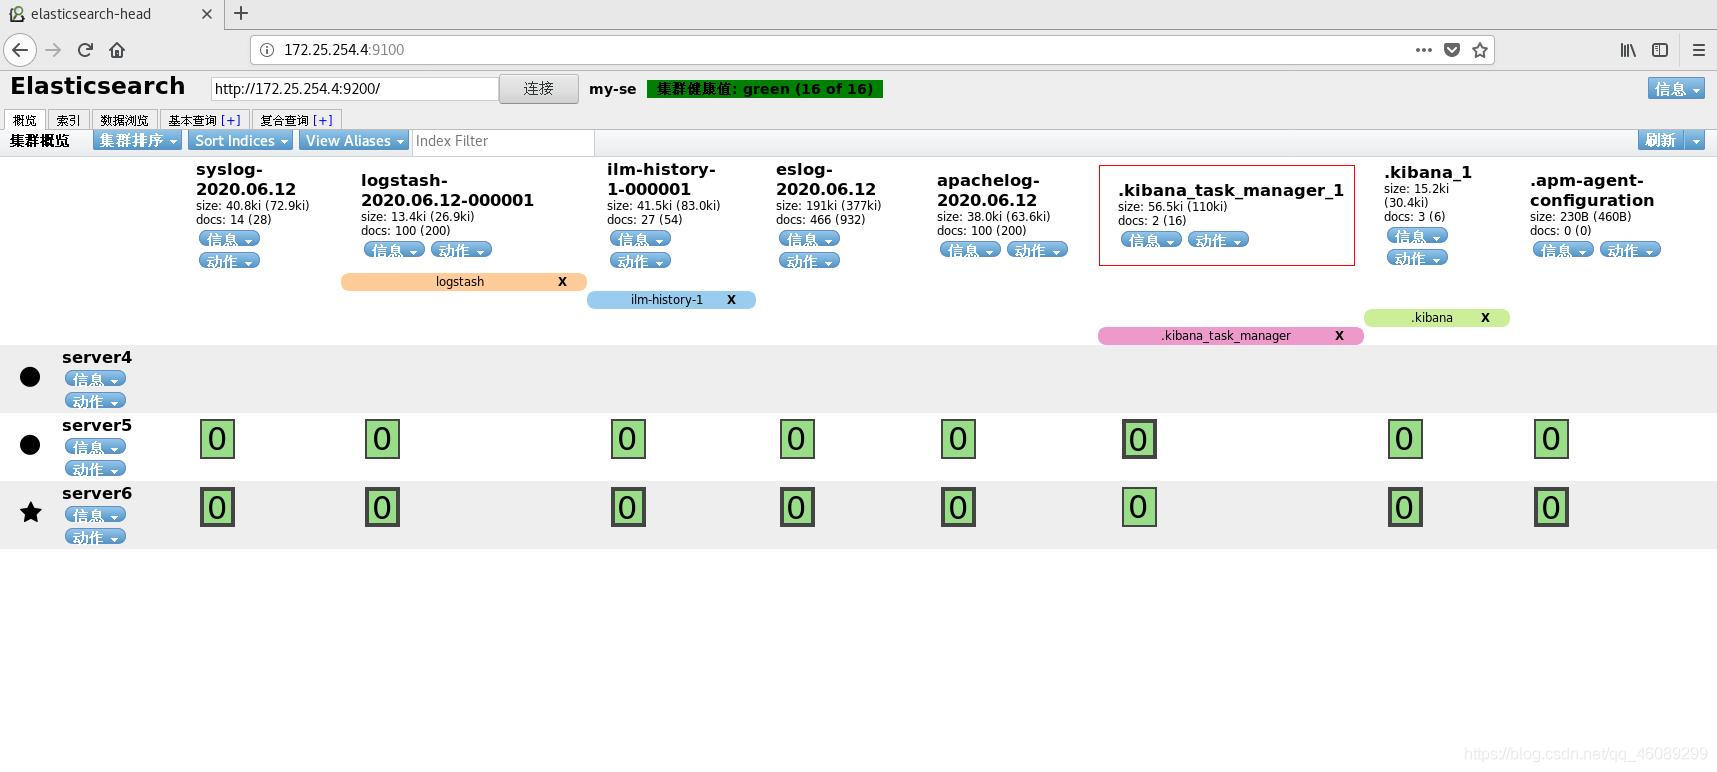Screen dimensions: 1717x772
Task: Click the apachelog-2020.06.12 index title
Action: pos(988,190)
